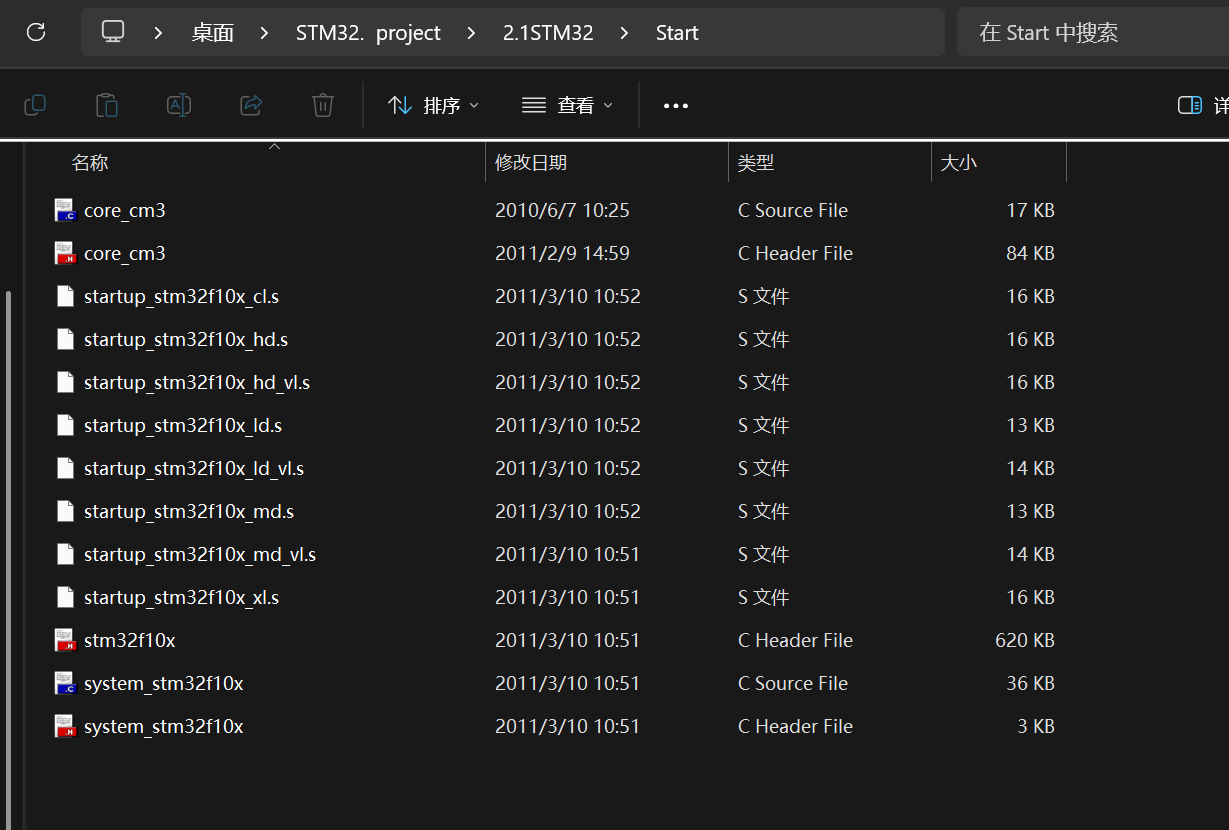Open the See more ellipsis menu

(676, 105)
